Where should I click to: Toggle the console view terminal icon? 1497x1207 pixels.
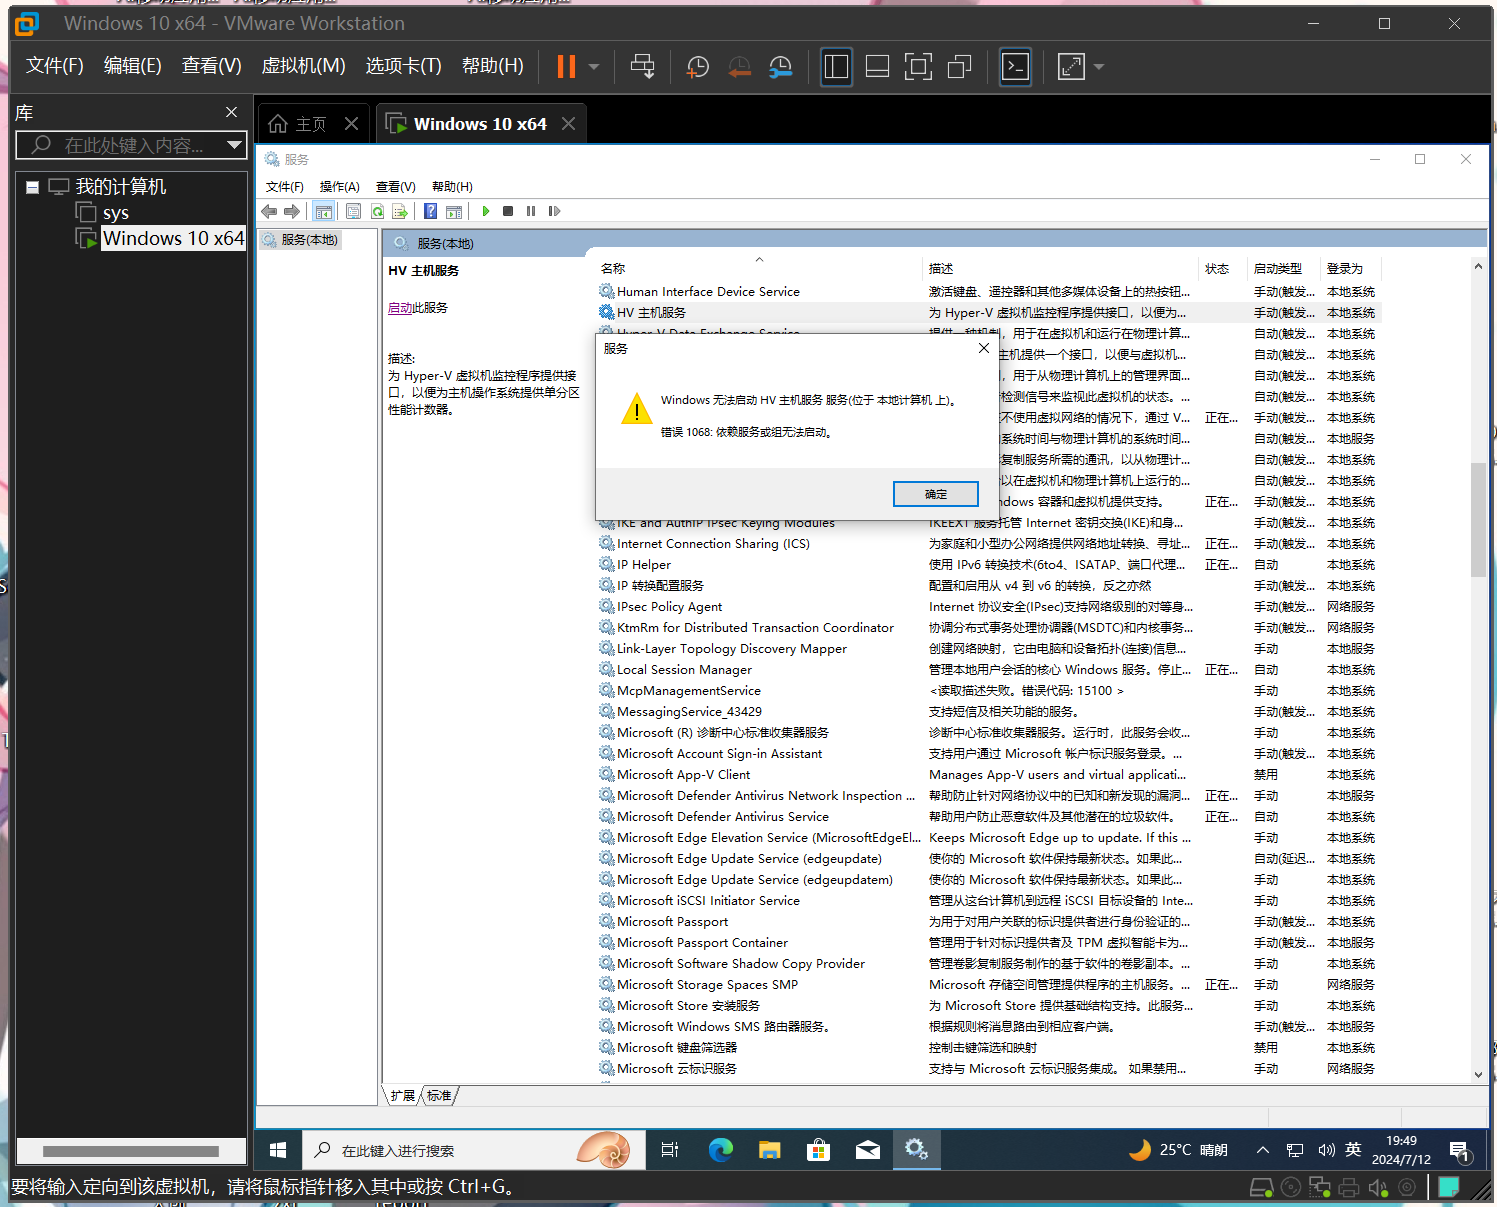[1015, 67]
